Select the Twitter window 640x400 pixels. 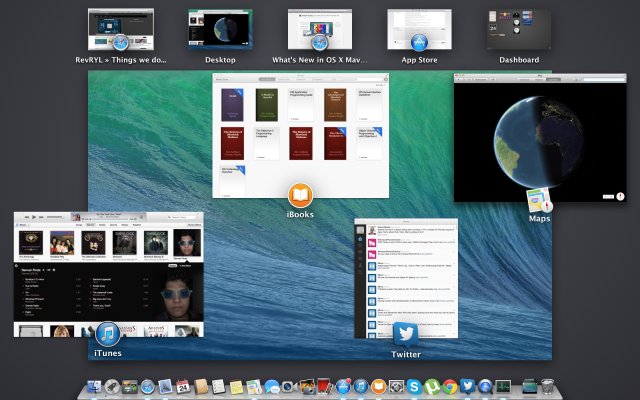tap(406, 278)
